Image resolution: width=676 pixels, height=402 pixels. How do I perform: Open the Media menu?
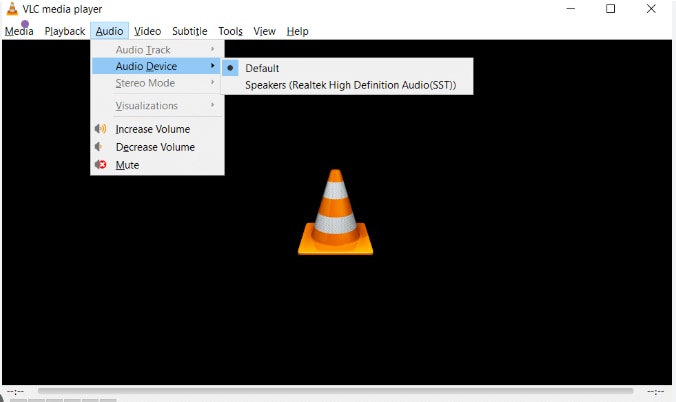pos(19,31)
